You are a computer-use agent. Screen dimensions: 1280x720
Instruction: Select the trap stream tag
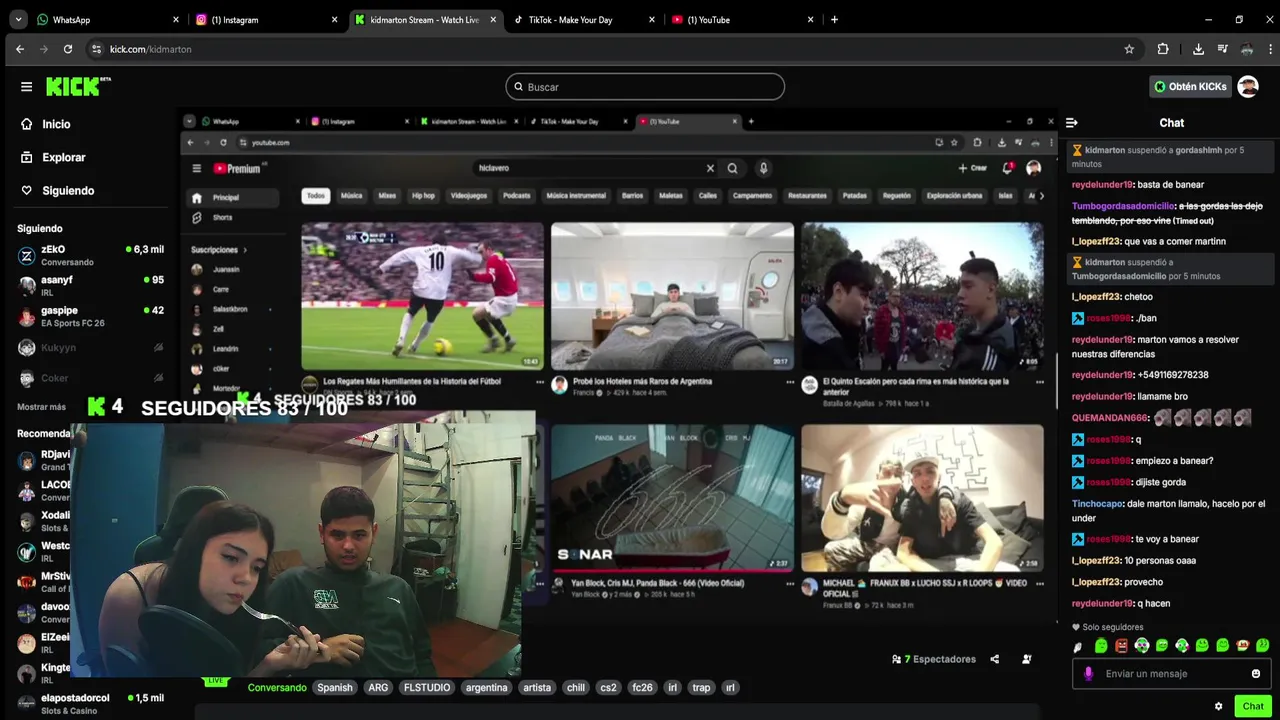click(x=701, y=688)
